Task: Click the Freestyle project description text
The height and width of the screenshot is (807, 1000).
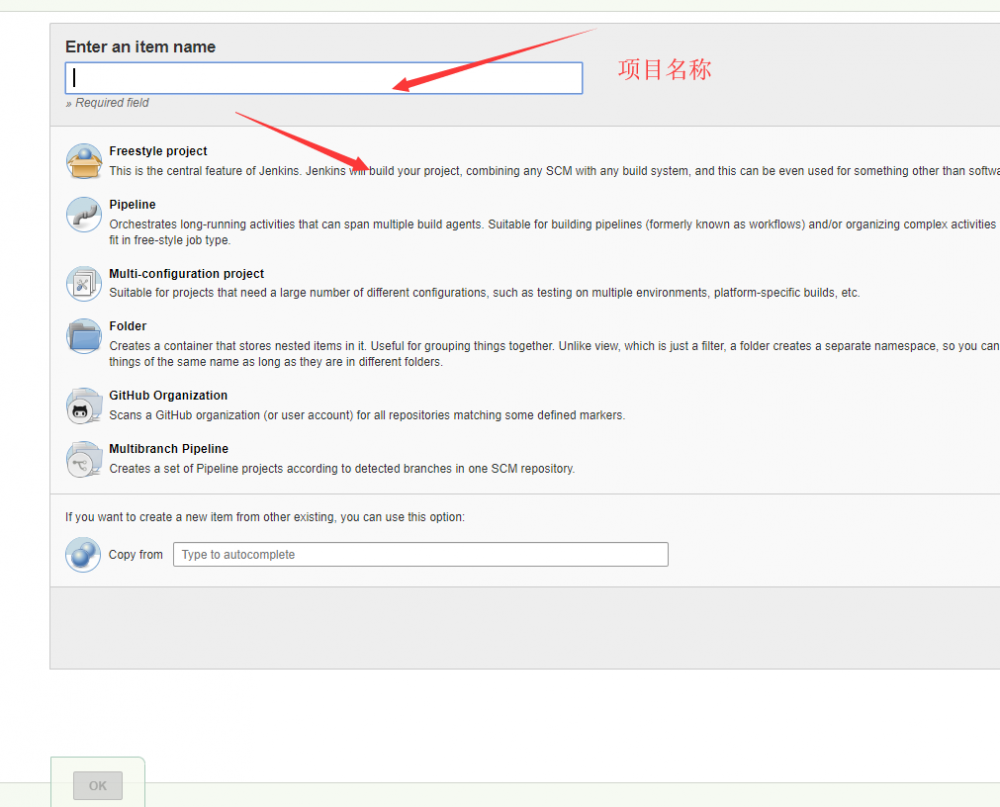Action: [x=400, y=170]
